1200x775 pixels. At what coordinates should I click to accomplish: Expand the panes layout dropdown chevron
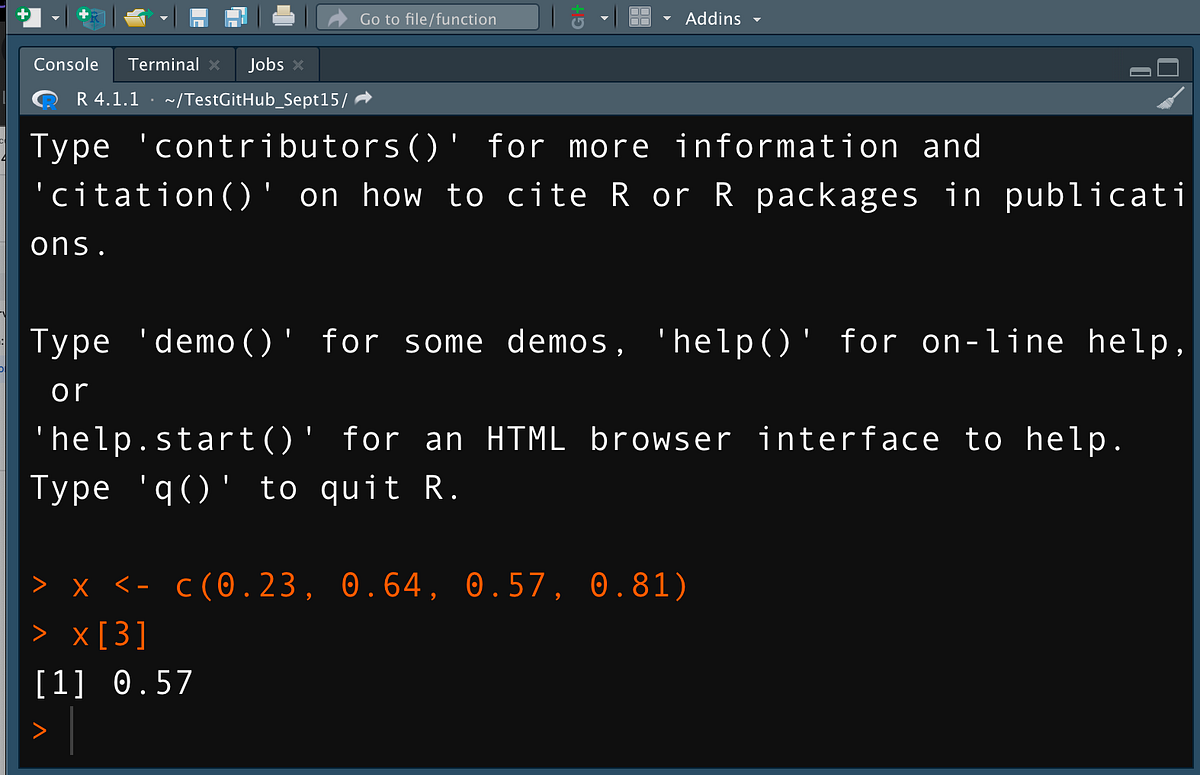(x=666, y=17)
